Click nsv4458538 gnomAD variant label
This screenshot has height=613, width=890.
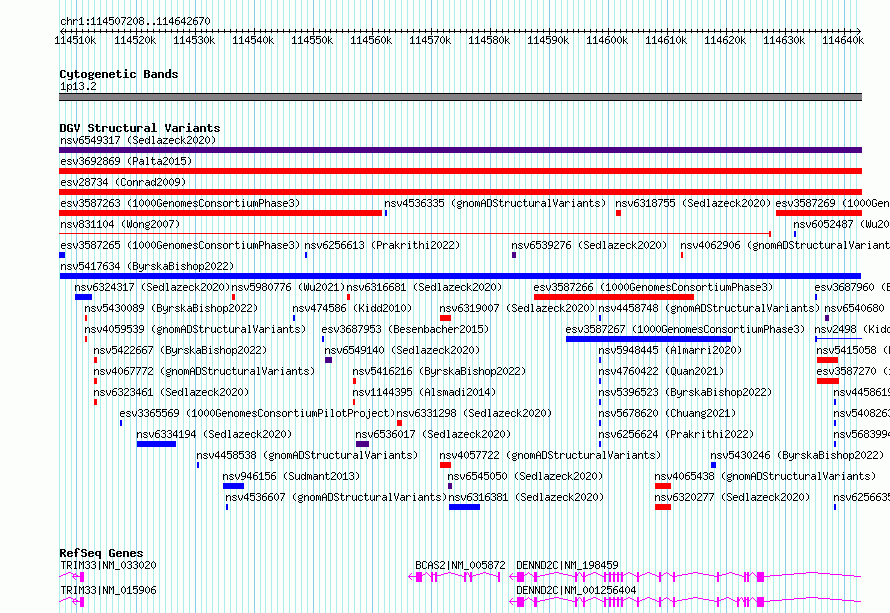(307, 455)
